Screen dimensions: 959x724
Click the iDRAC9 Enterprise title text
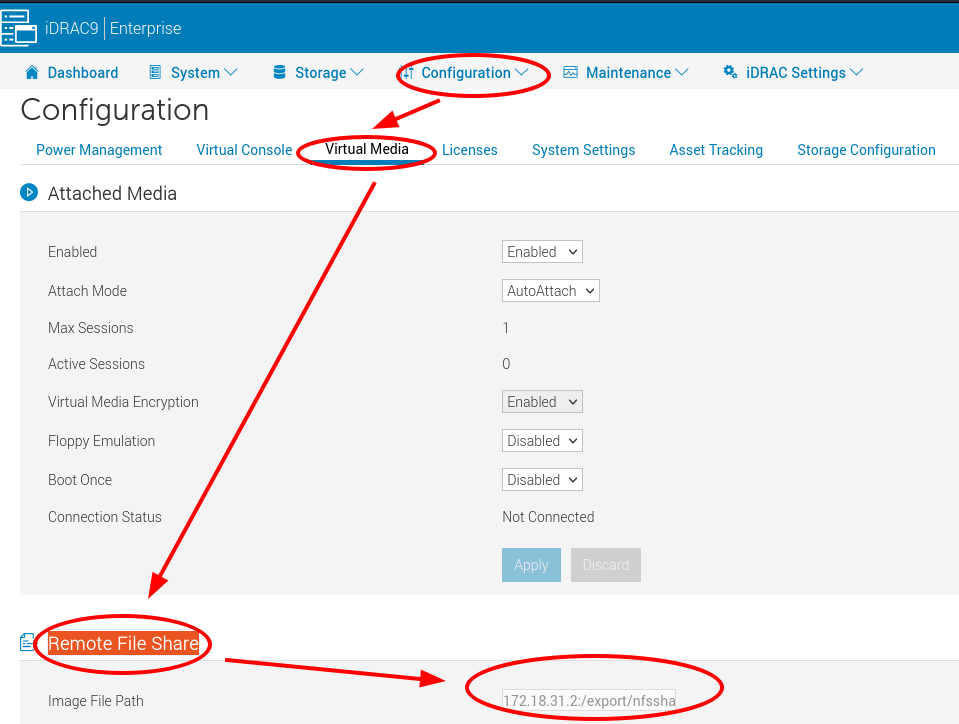[x=113, y=28]
